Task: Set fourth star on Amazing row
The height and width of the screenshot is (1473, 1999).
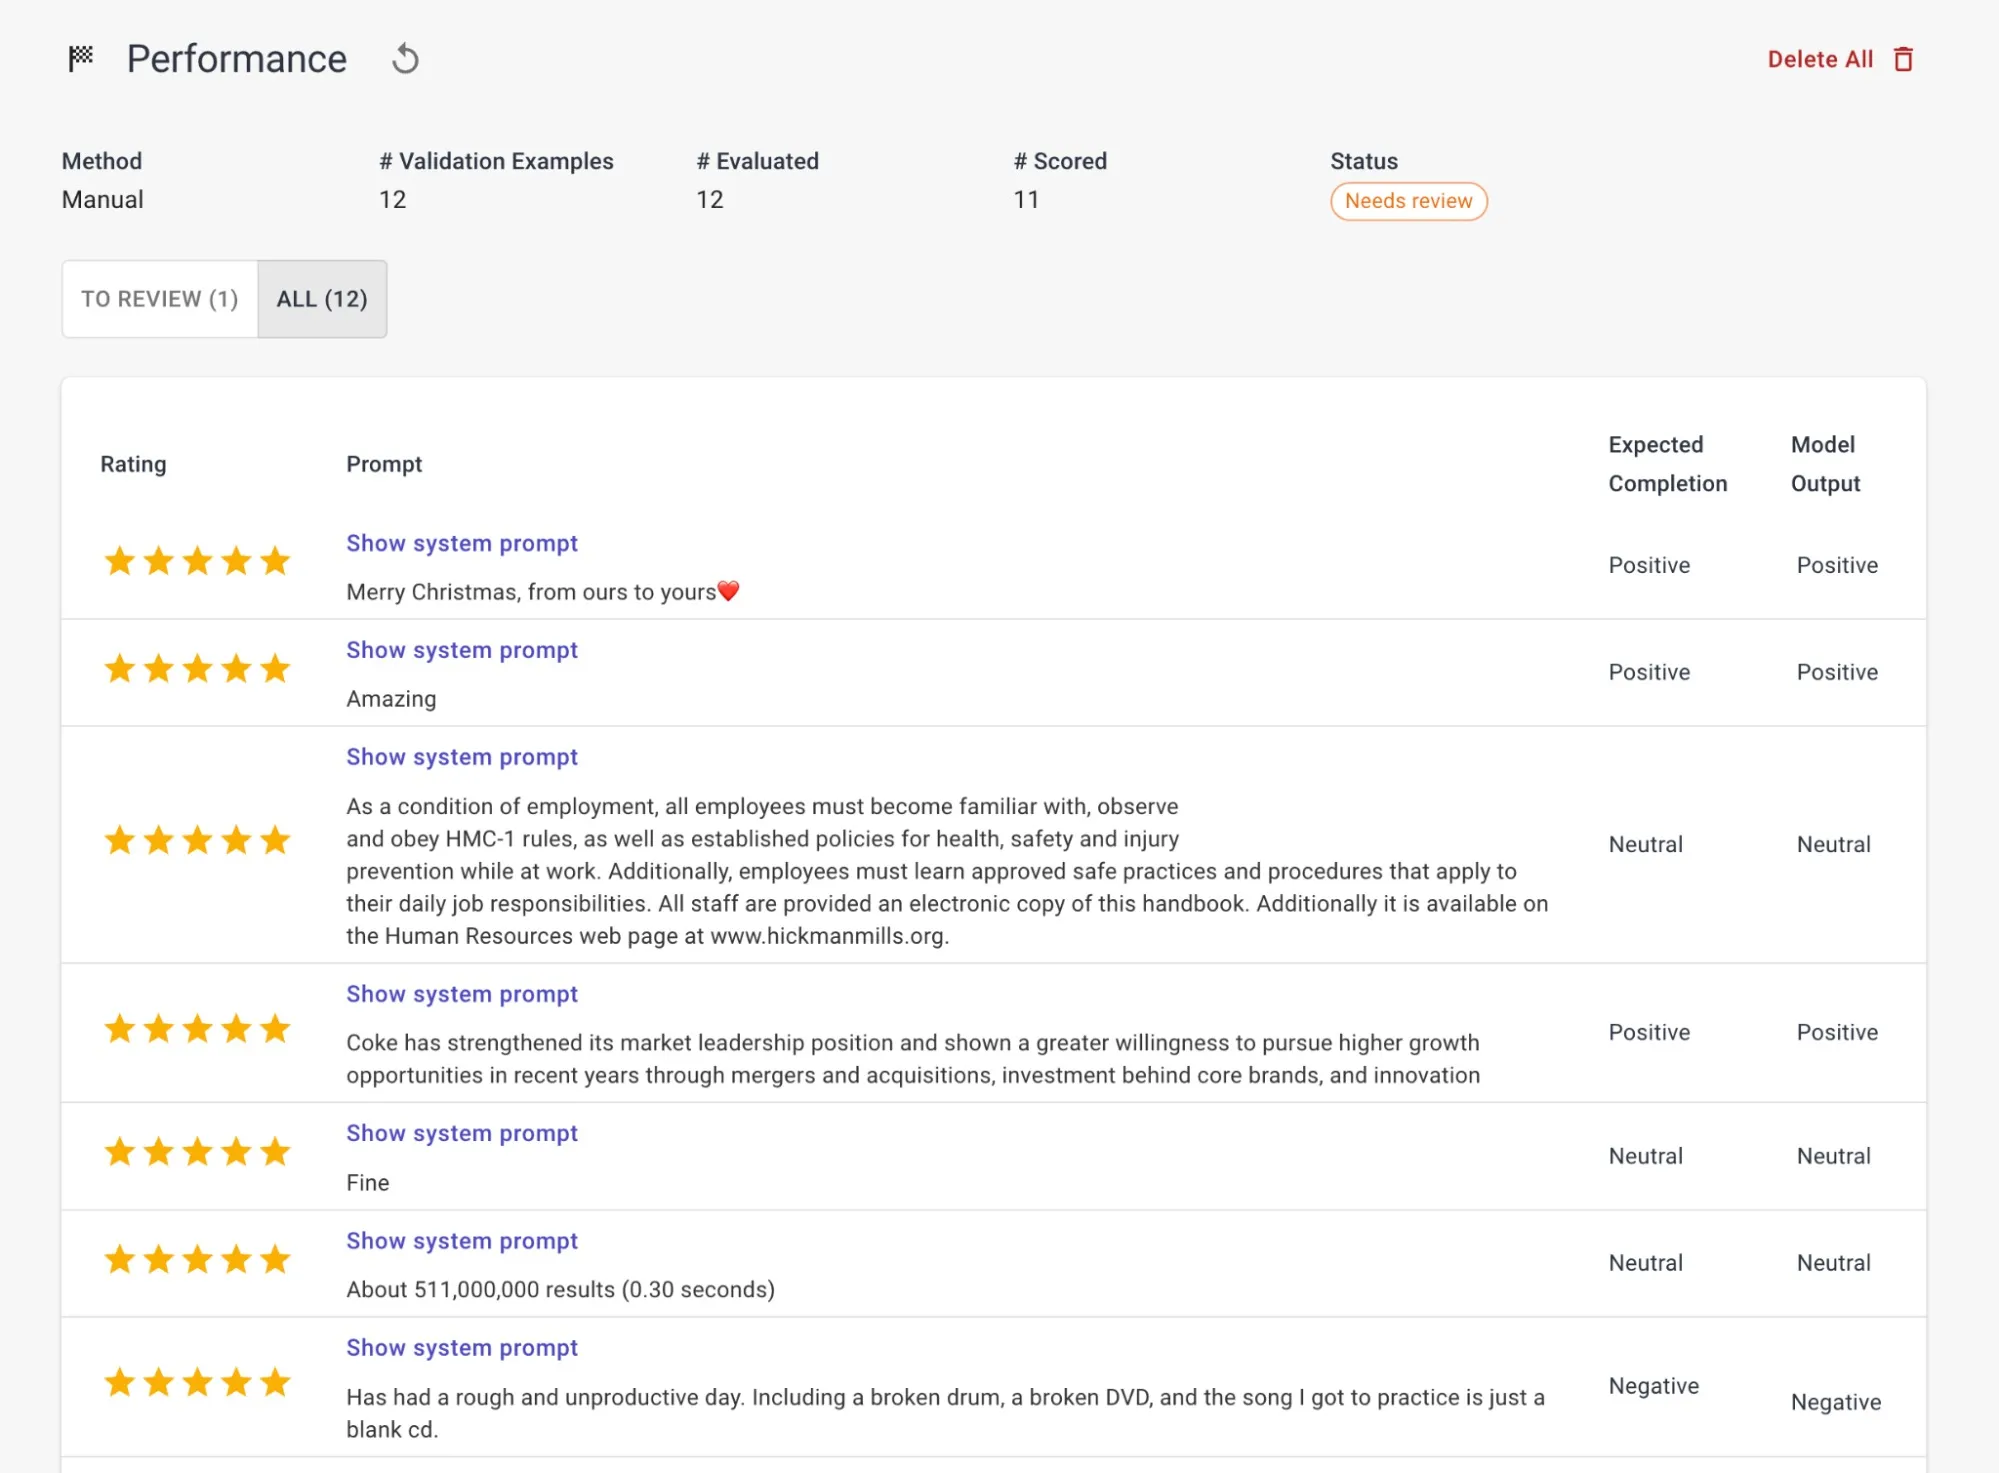Action: 236,668
